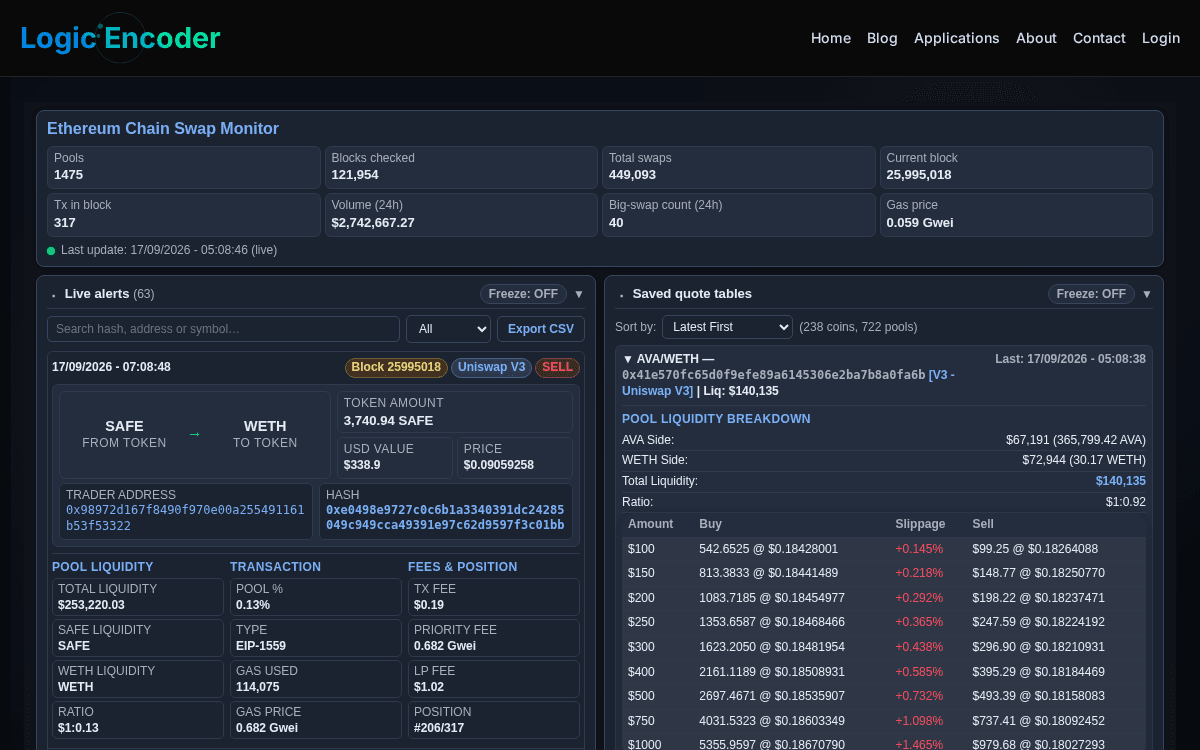Click the alert timestamp 17/09/2026 - 07:08:48

pyautogui.click(x=111, y=367)
